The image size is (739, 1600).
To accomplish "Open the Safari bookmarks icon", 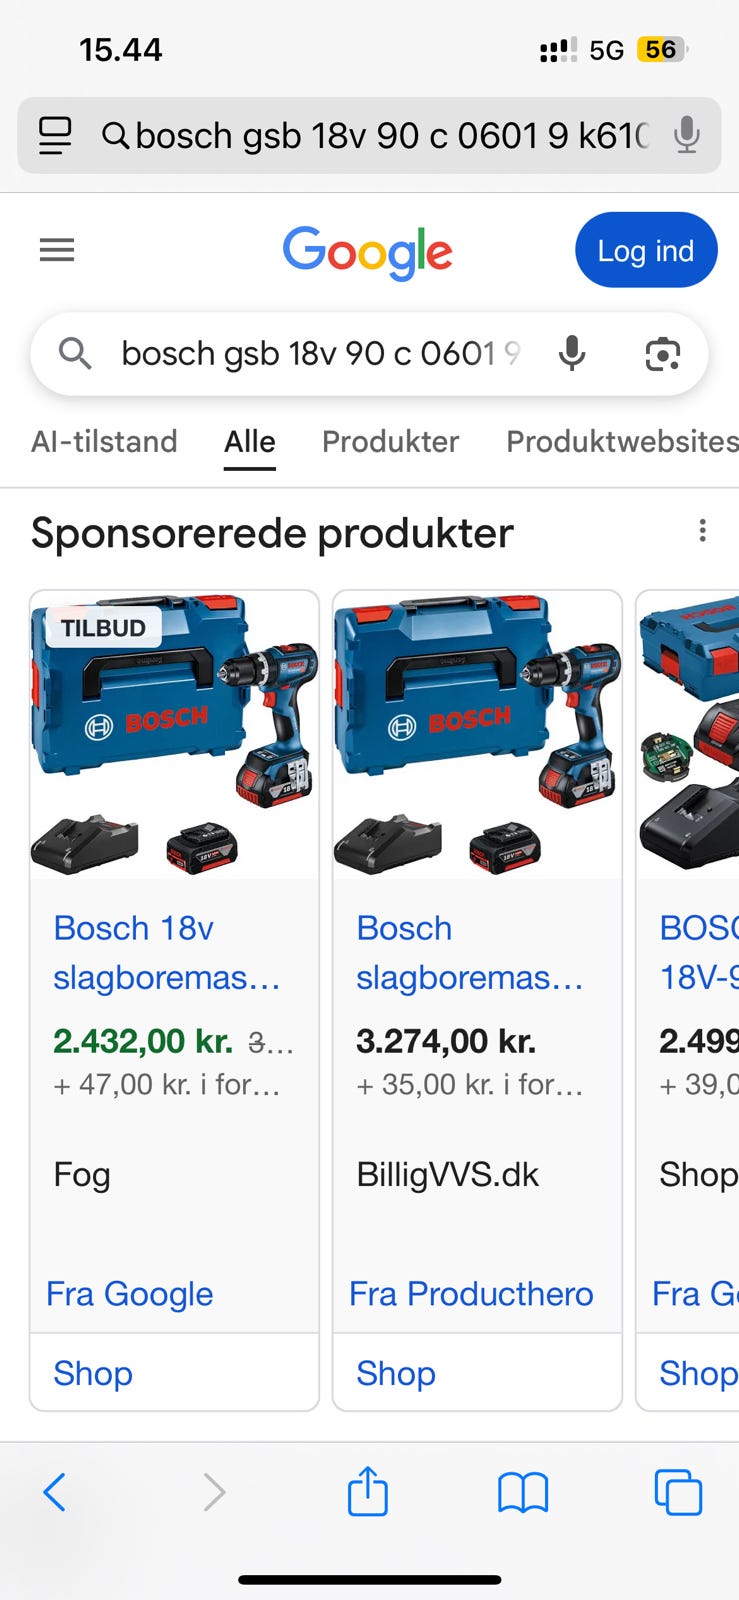I will (x=523, y=1493).
